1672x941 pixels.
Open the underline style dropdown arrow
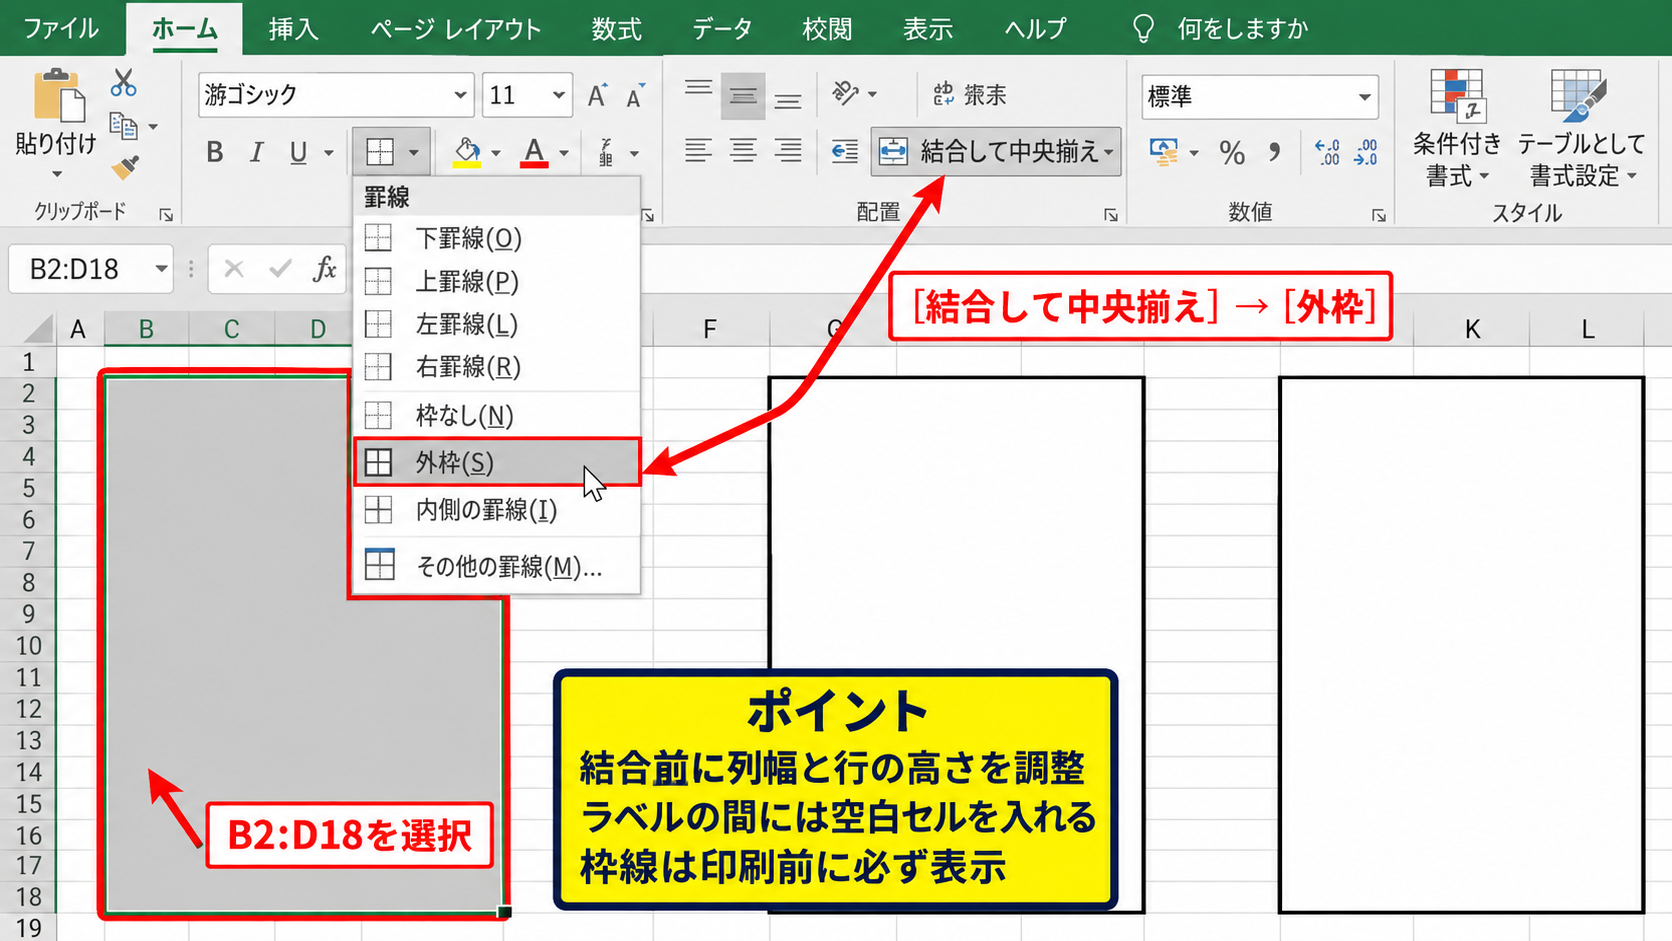[x=328, y=153]
